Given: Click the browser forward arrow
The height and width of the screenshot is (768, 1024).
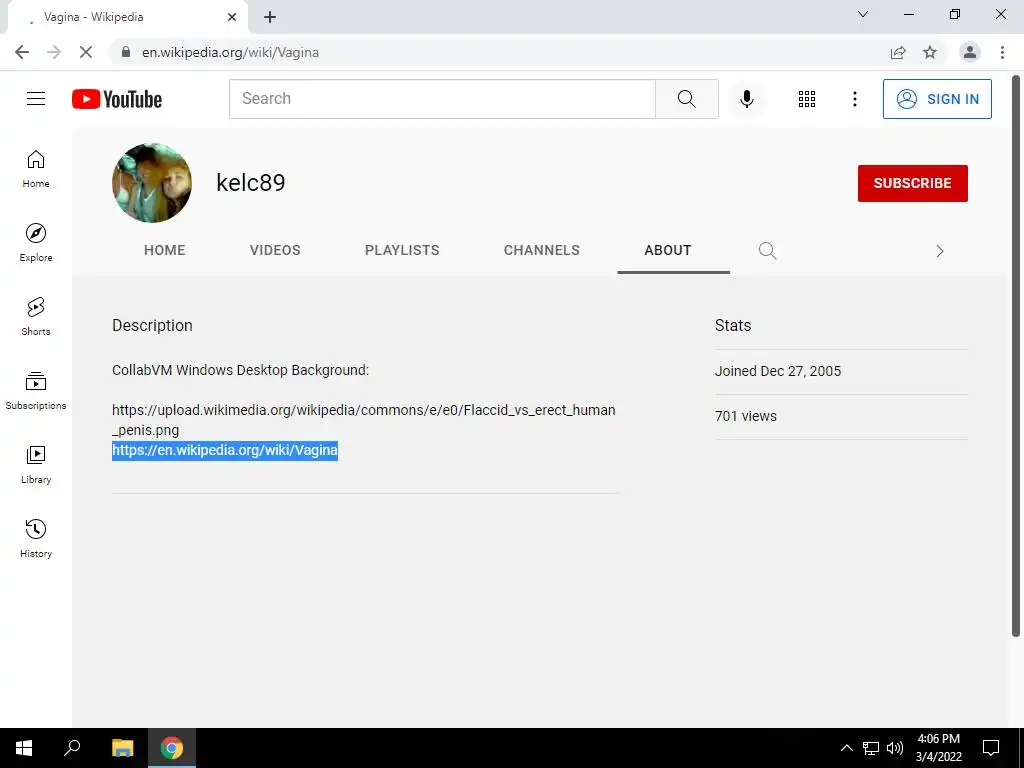Looking at the screenshot, I should [54, 52].
